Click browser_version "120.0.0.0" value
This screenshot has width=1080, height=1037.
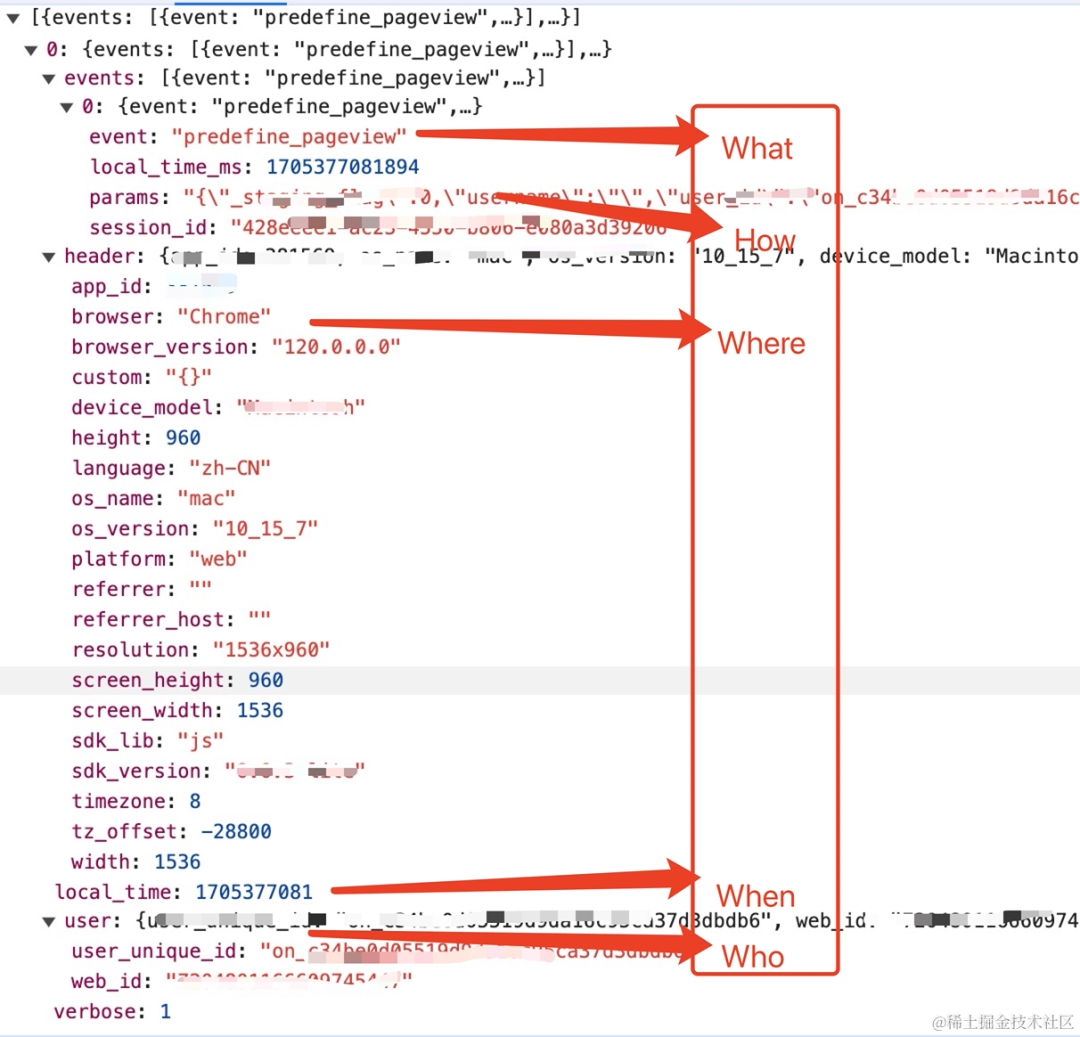tap(335, 346)
